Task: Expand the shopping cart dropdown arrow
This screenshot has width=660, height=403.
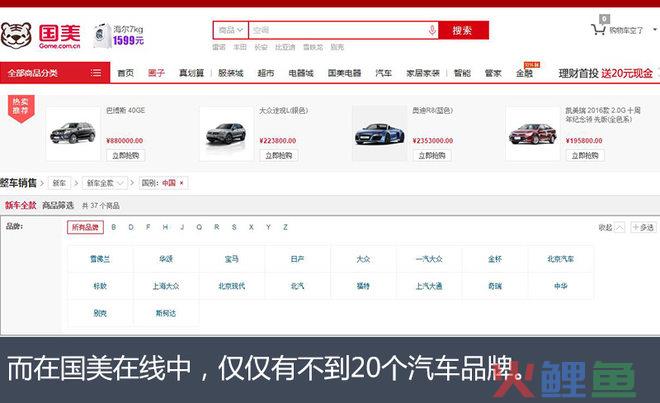Action: [x=655, y=29]
